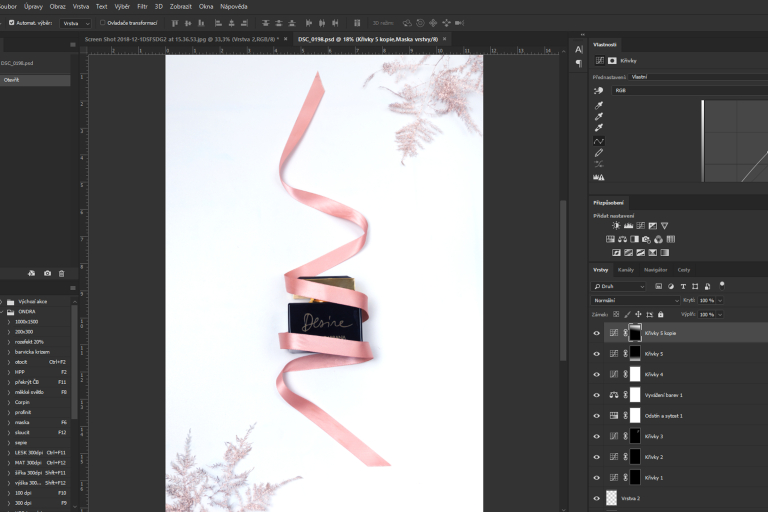Click the Křivky 5 kopie mask thumbnail
The height and width of the screenshot is (512, 768).
[x=634, y=333]
